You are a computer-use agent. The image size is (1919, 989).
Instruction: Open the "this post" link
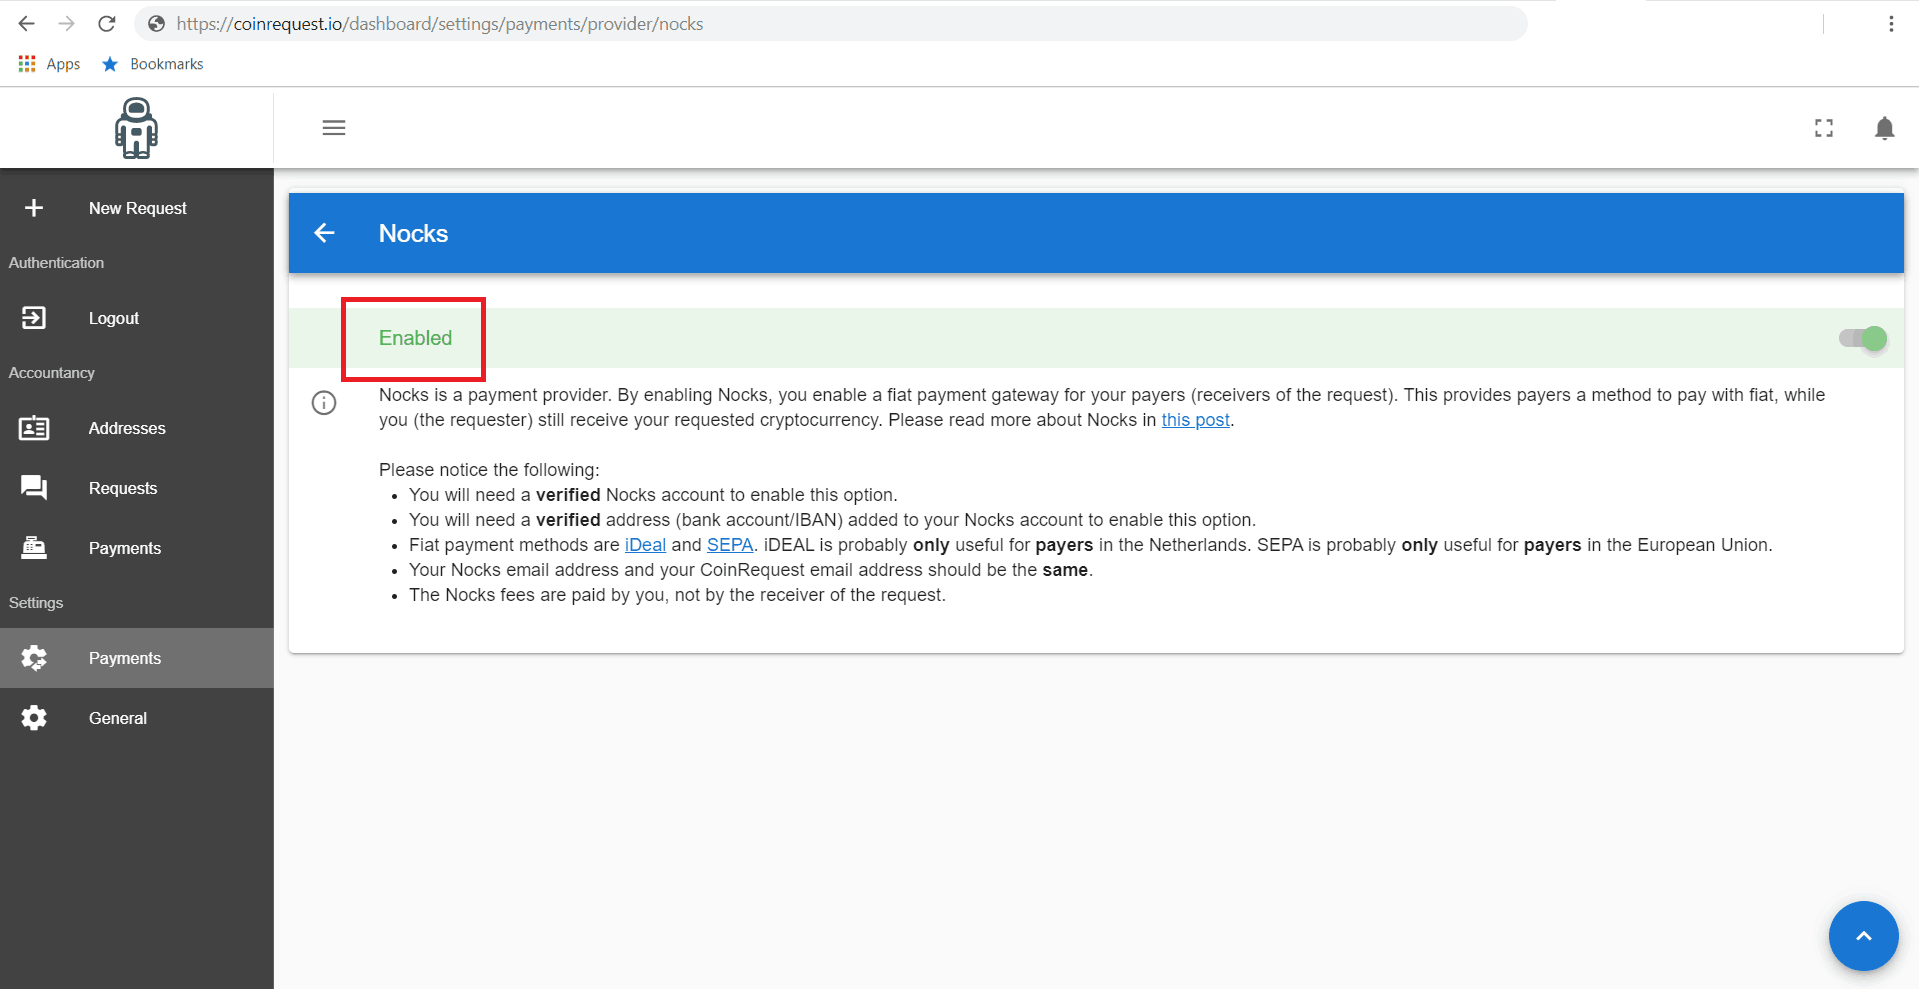click(1195, 420)
